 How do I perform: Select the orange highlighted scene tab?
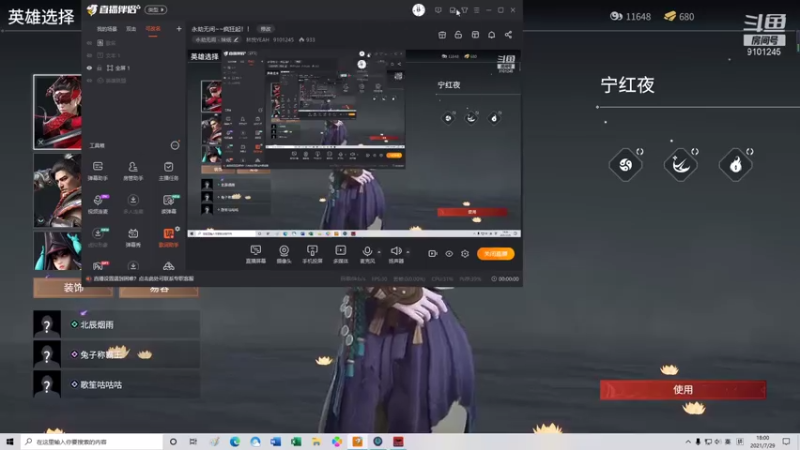153,29
